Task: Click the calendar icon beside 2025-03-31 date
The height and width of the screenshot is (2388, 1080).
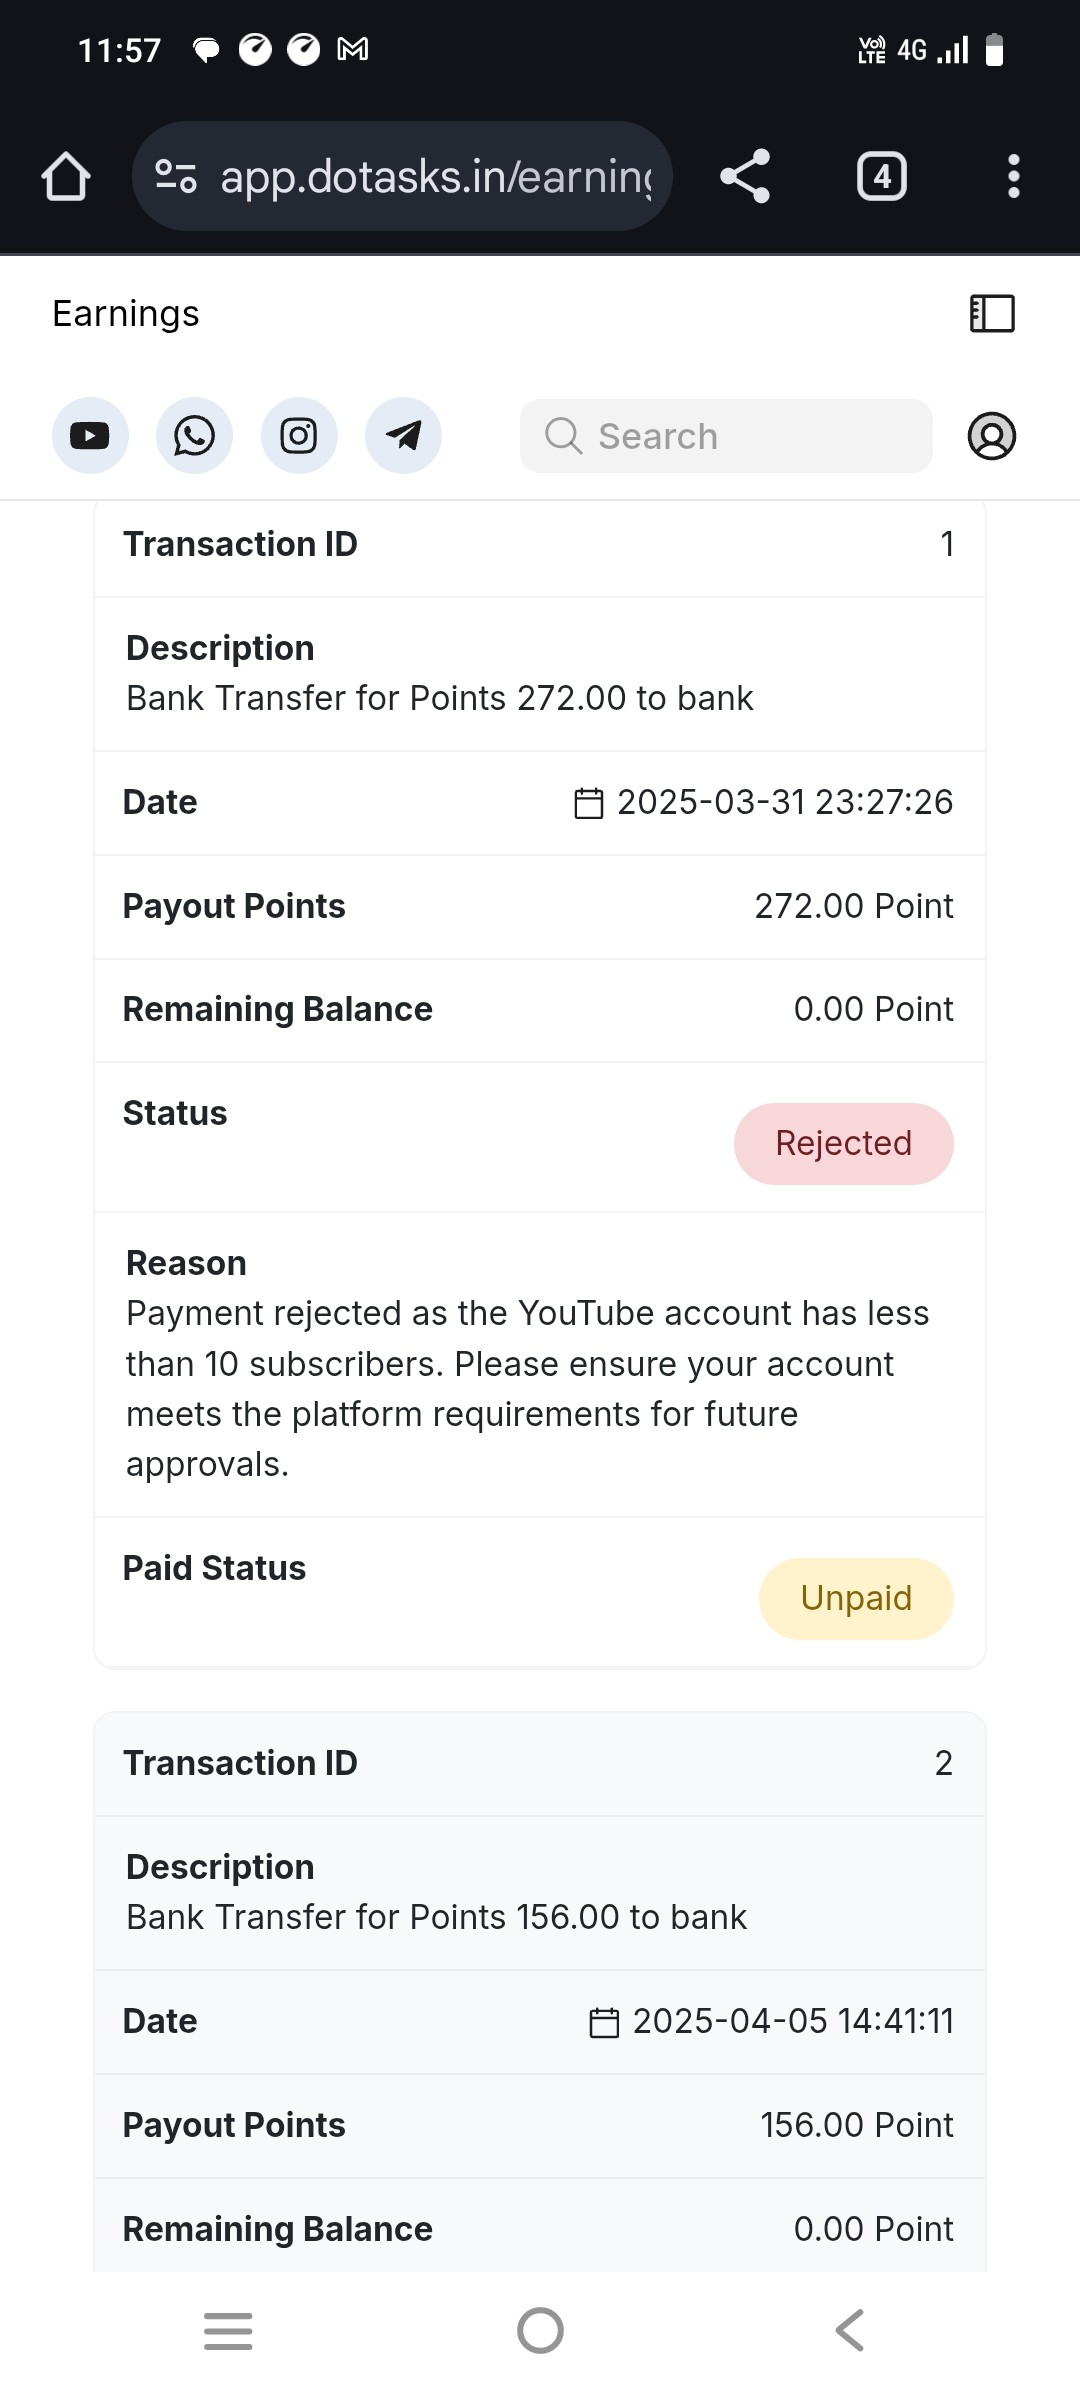Action: 589,803
